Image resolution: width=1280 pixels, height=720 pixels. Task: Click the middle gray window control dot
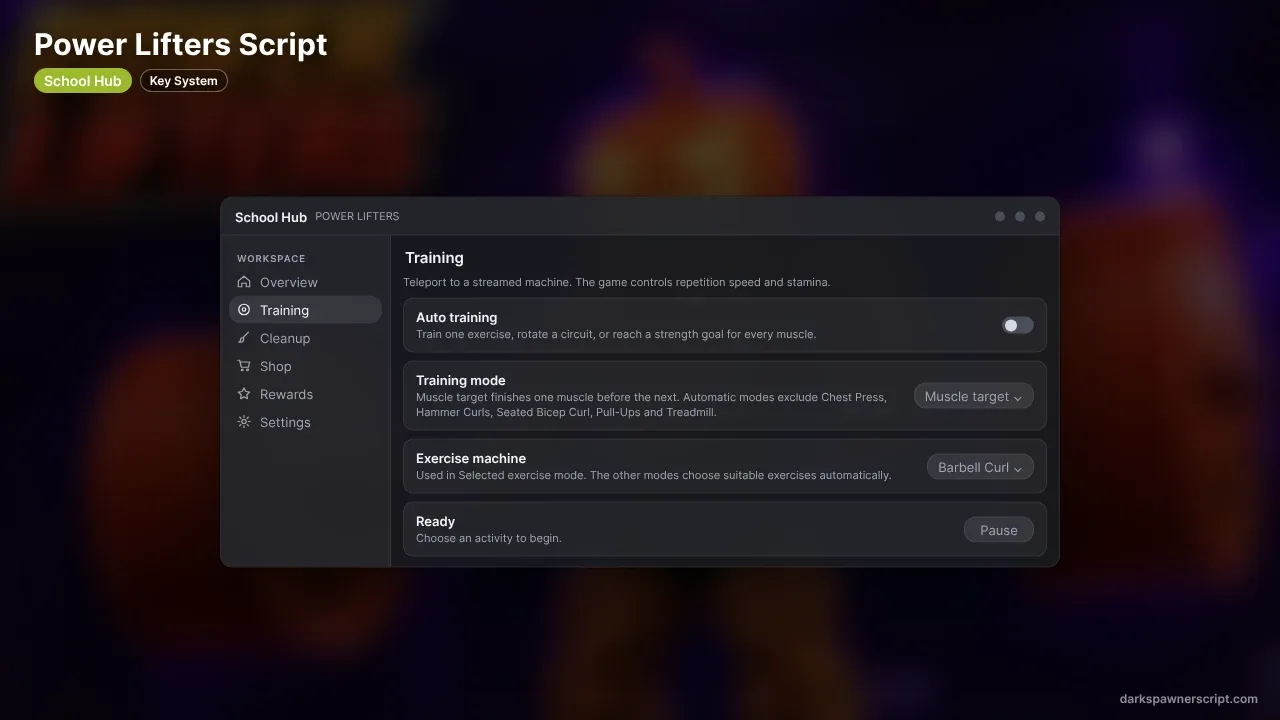(x=1020, y=216)
